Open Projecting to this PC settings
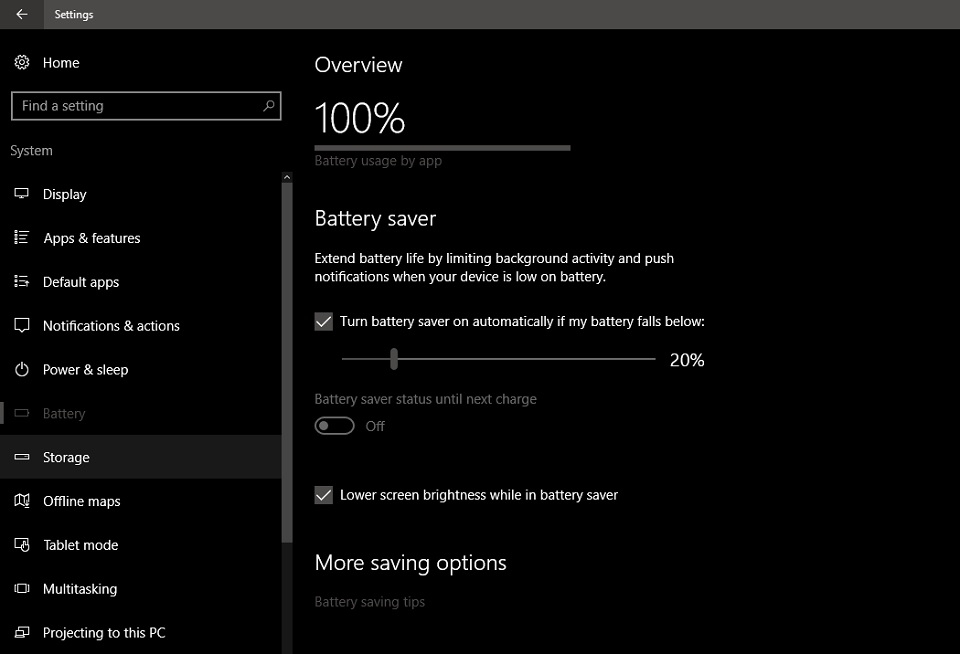Viewport: 960px width, 654px height. (x=104, y=633)
